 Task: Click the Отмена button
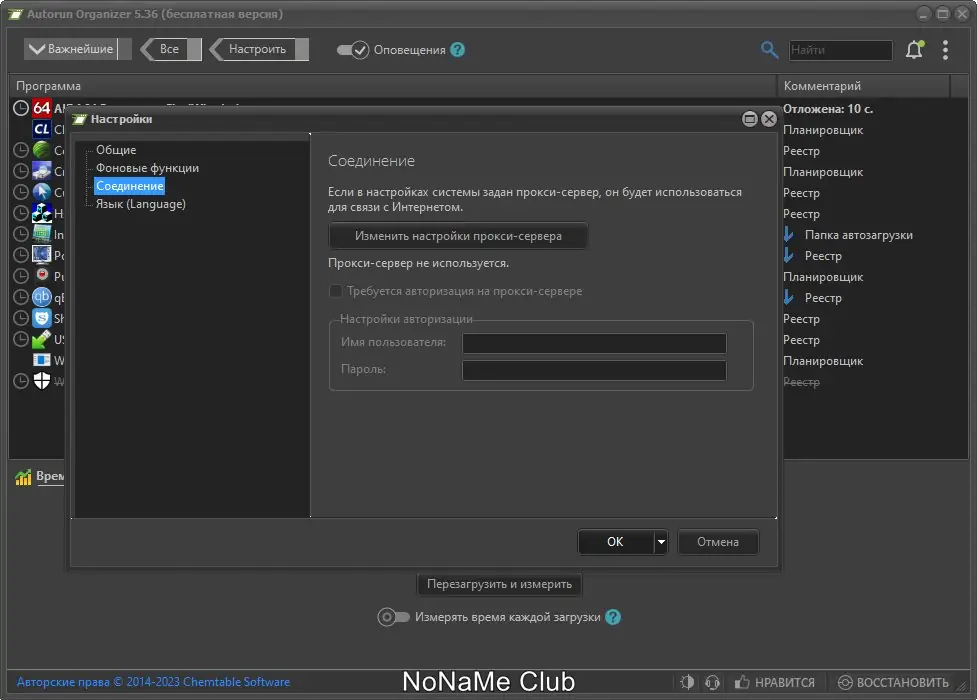pos(718,542)
